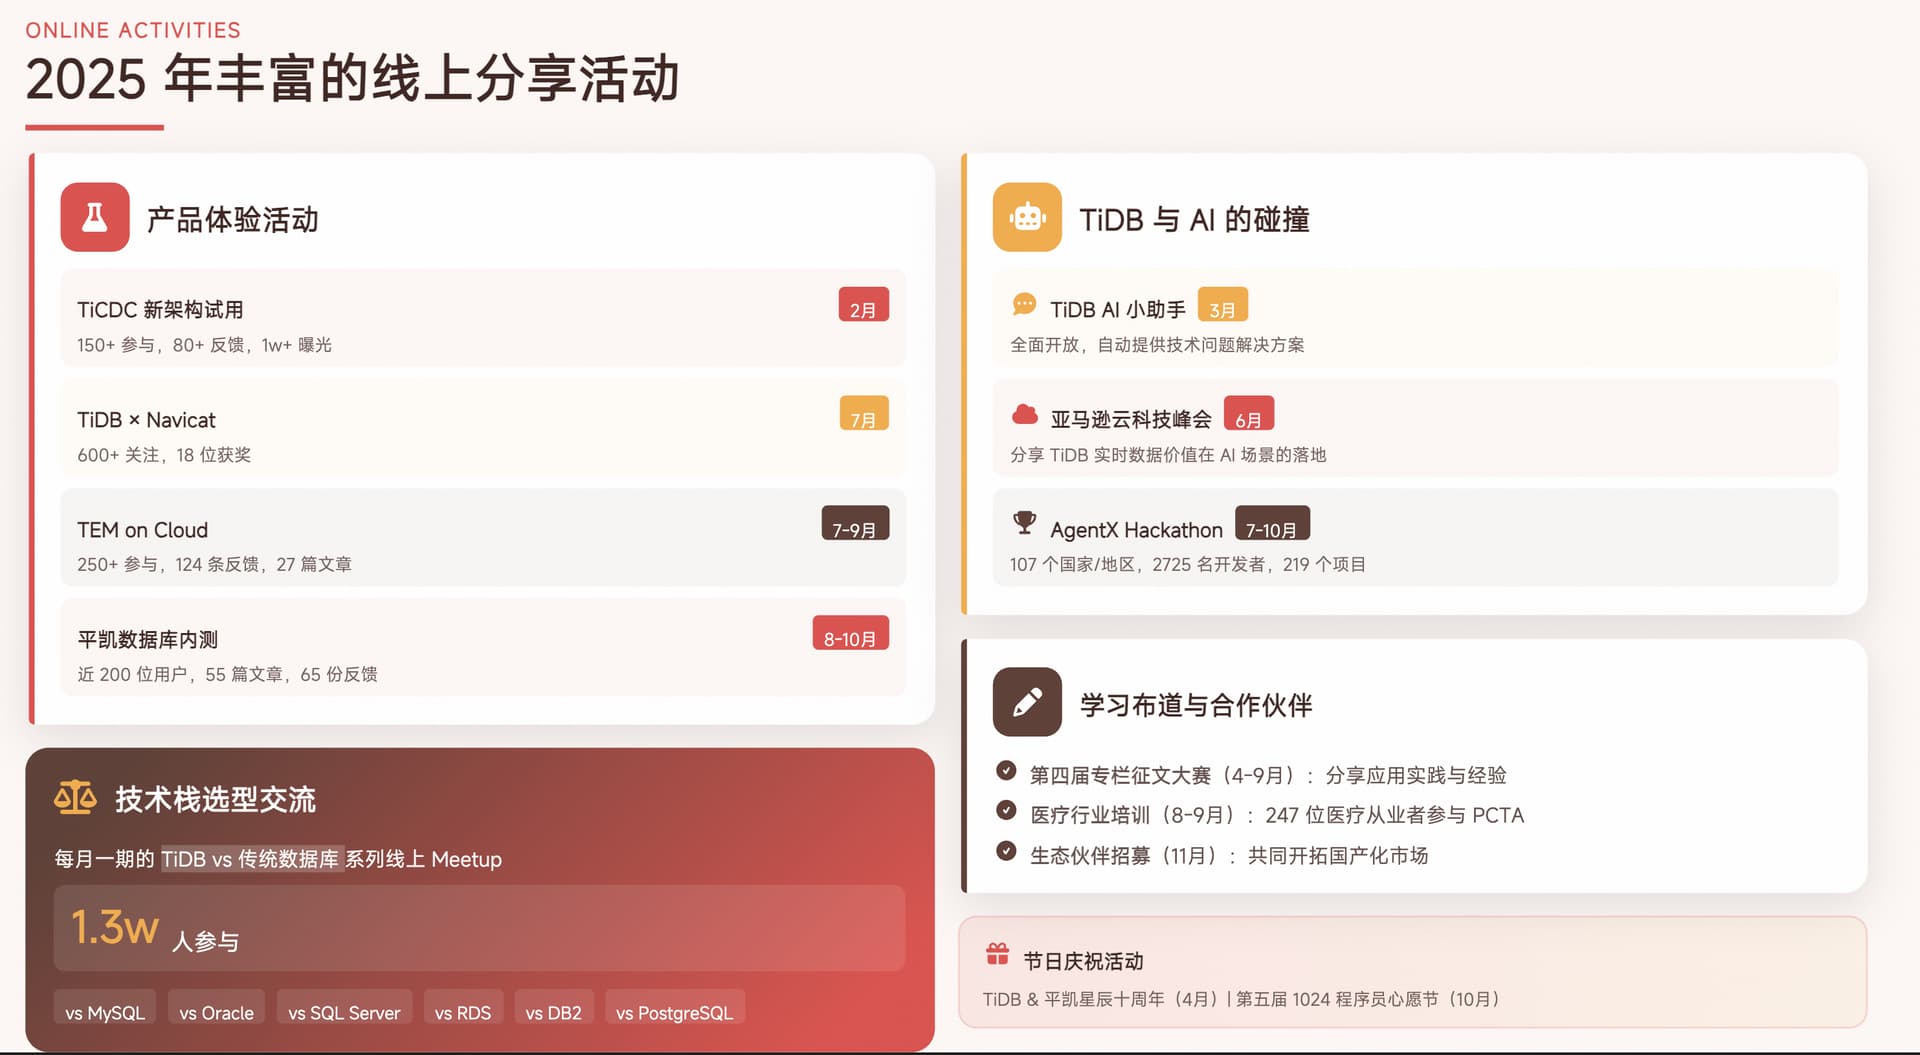The image size is (1920, 1055).
Task: Click the check icon for 生态伙伴招募
Action: click(x=1006, y=851)
